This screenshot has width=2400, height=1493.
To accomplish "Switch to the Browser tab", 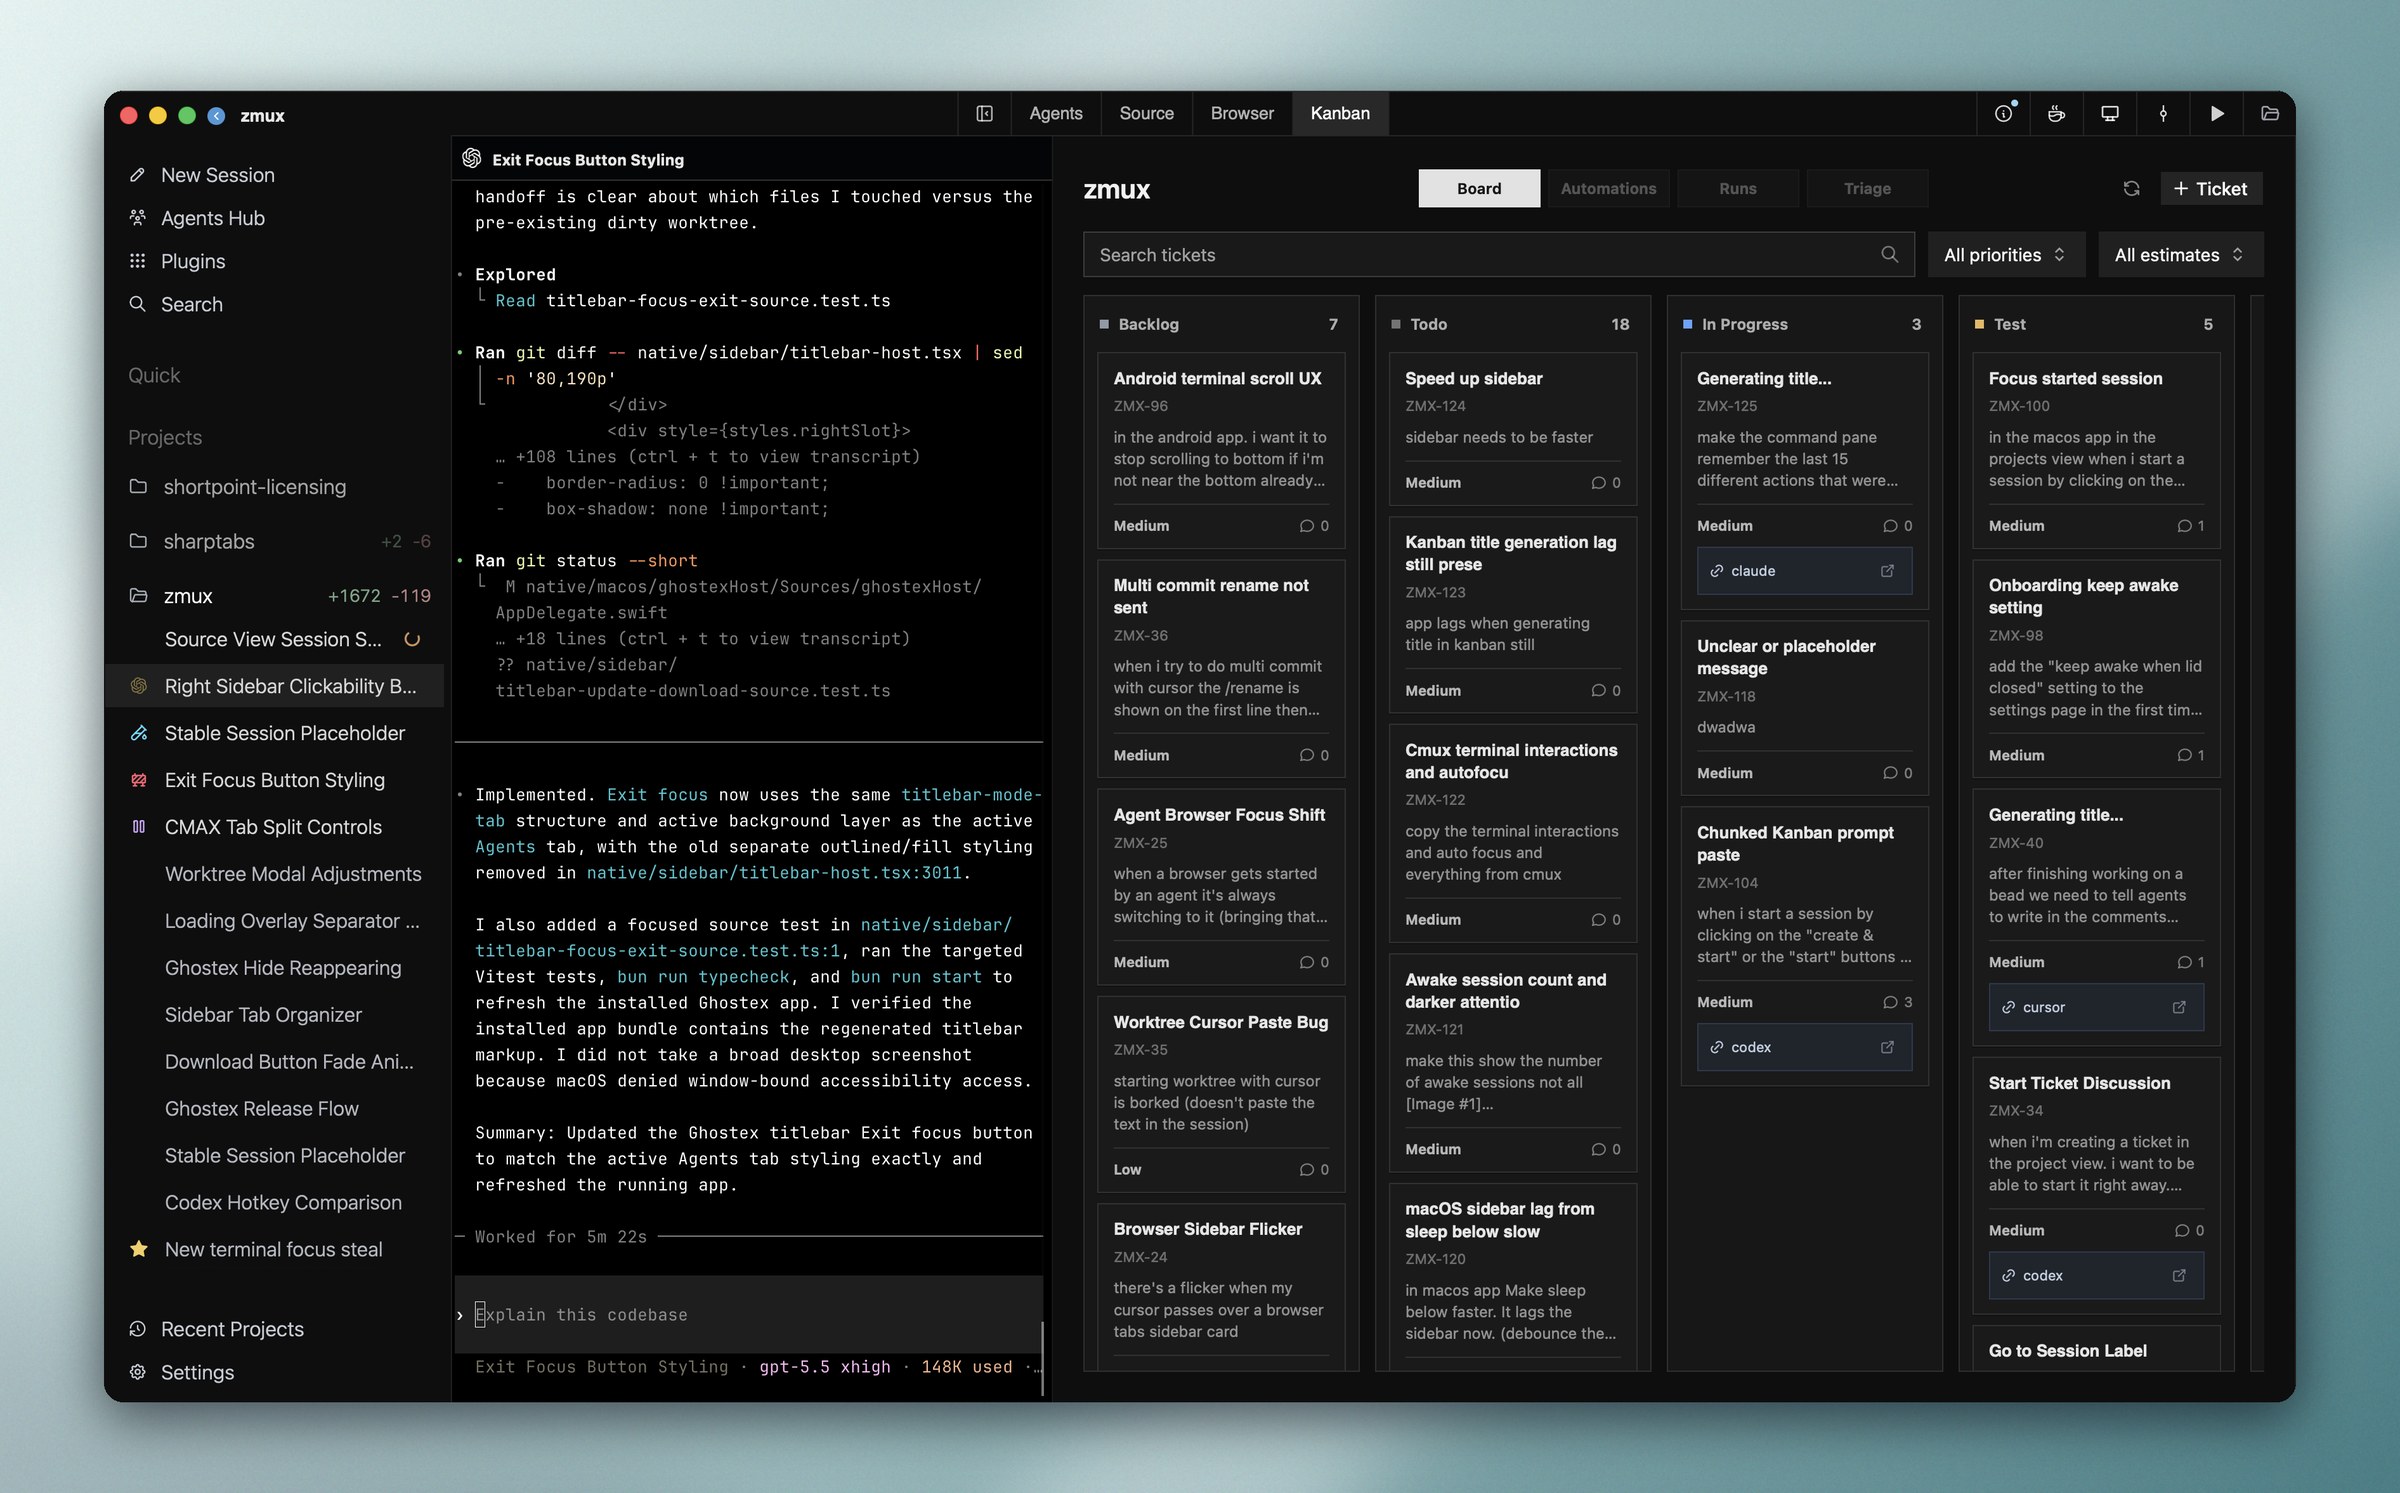I will point(1242,114).
